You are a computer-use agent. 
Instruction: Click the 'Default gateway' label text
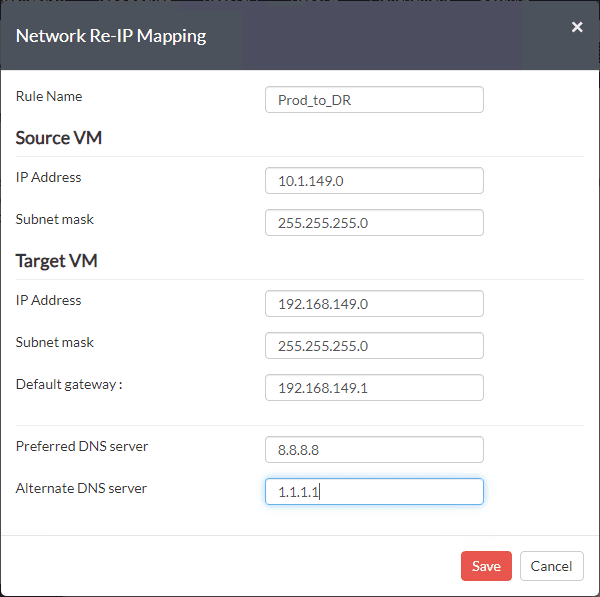coord(68,384)
